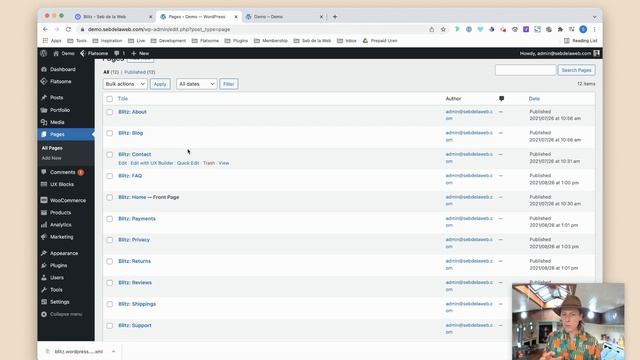Open the Blitz: Shippings page title

(137, 304)
